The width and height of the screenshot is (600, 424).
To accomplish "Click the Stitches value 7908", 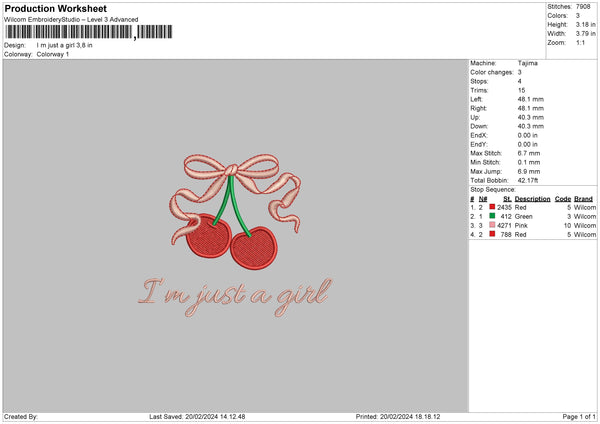I will click(583, 7).
